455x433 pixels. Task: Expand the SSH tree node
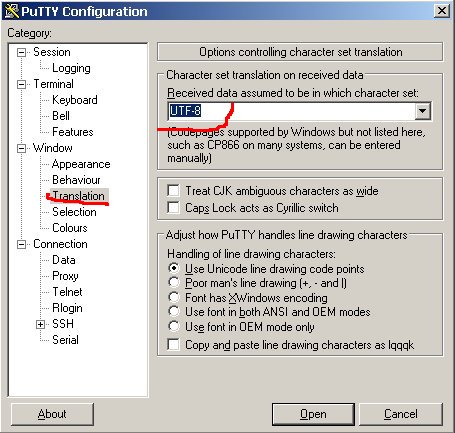click(40, 324)
